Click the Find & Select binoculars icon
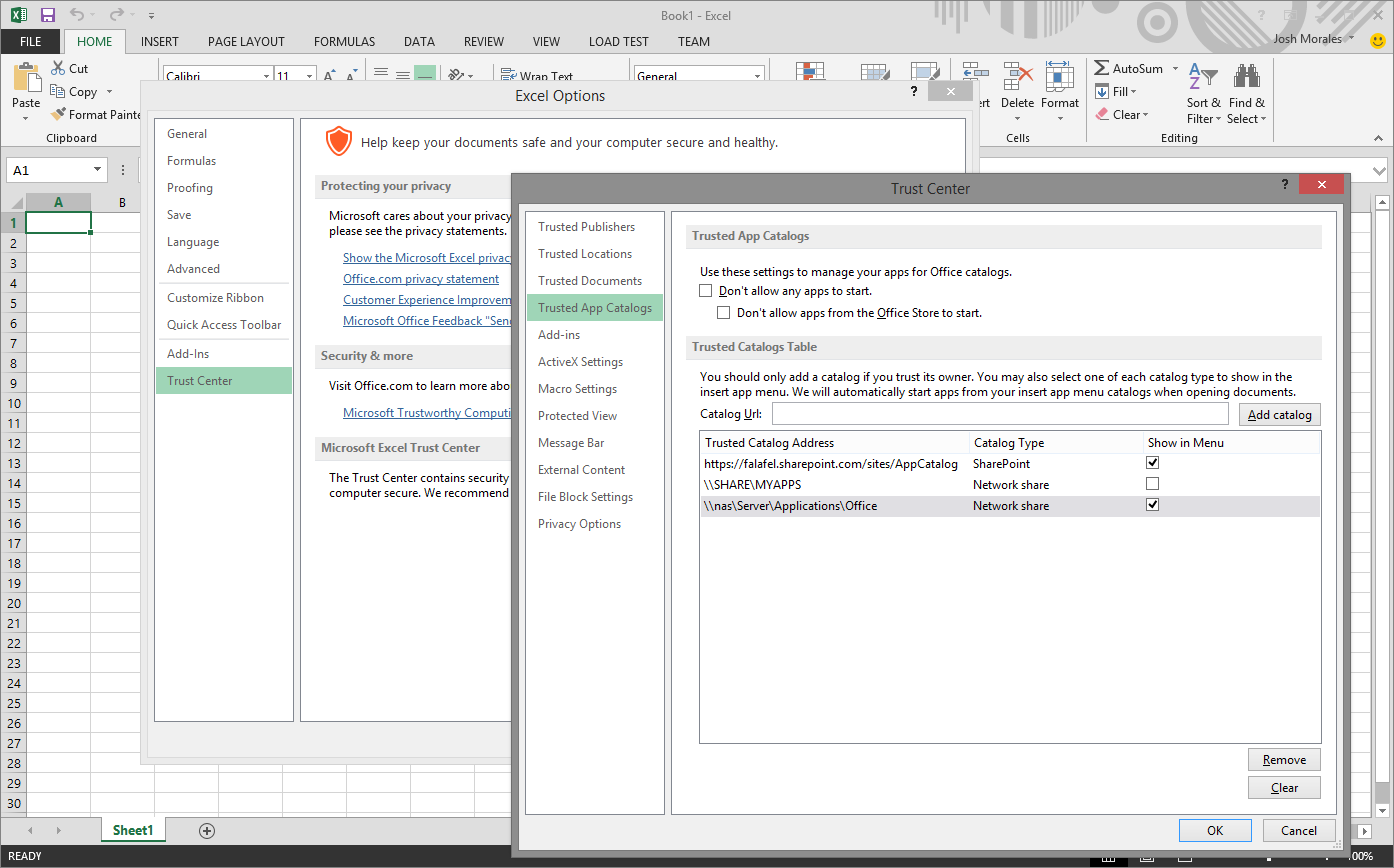The image size is (1394, 868). click(1246, 75)
